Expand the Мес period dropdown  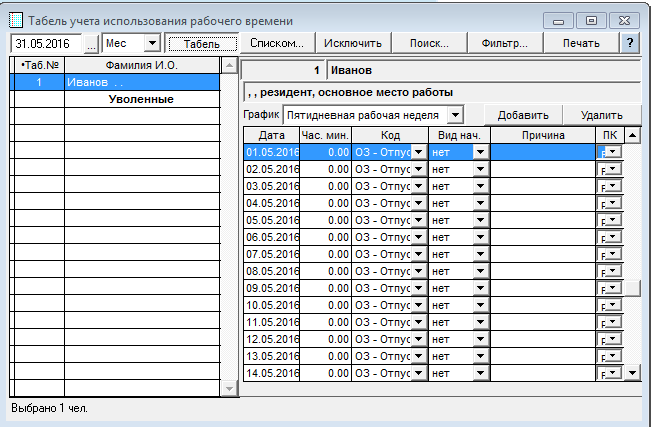click(x=151, y=44)
